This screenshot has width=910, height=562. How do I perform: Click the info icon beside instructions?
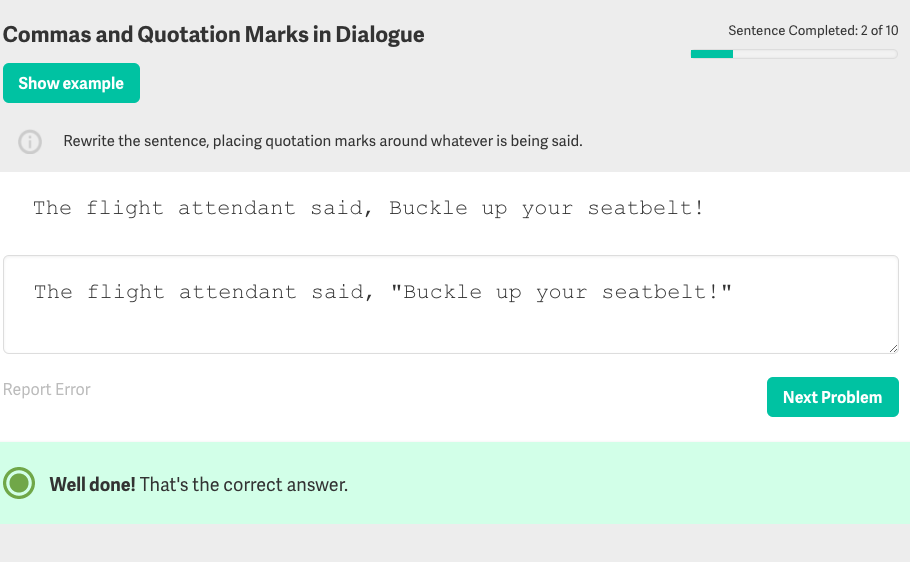coord(30,142)
